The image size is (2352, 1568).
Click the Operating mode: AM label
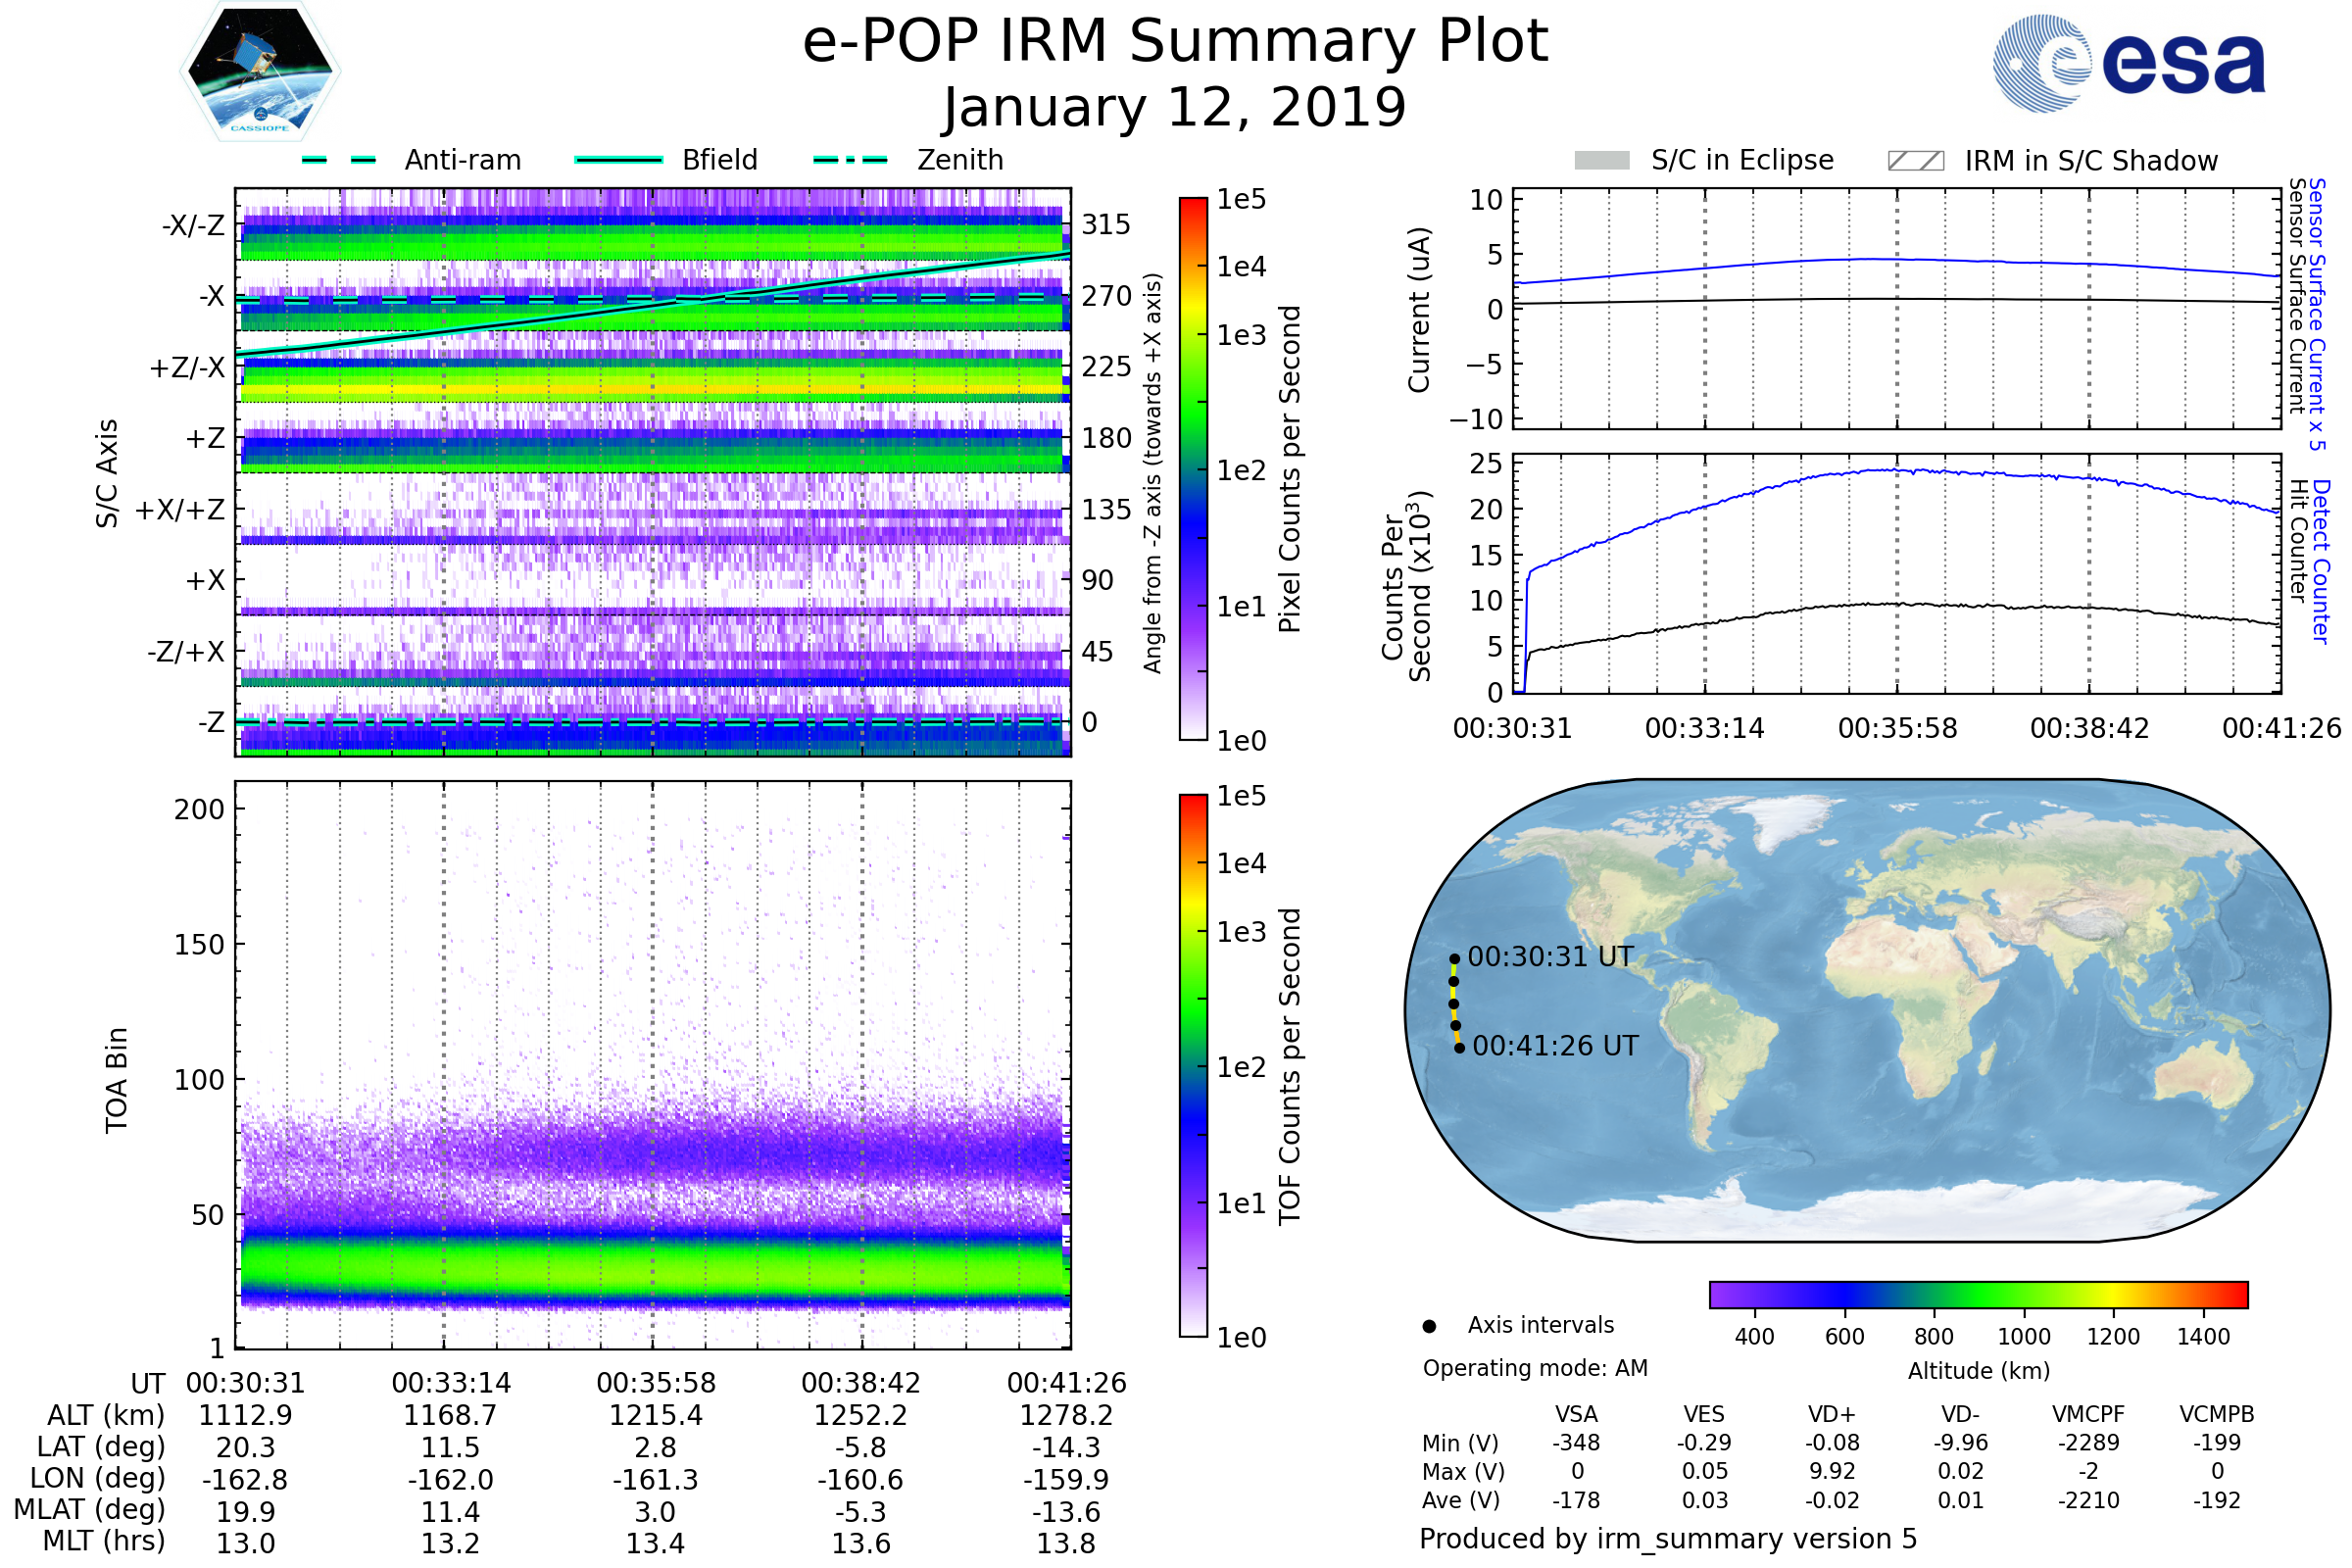(x=1535, y=1368)
